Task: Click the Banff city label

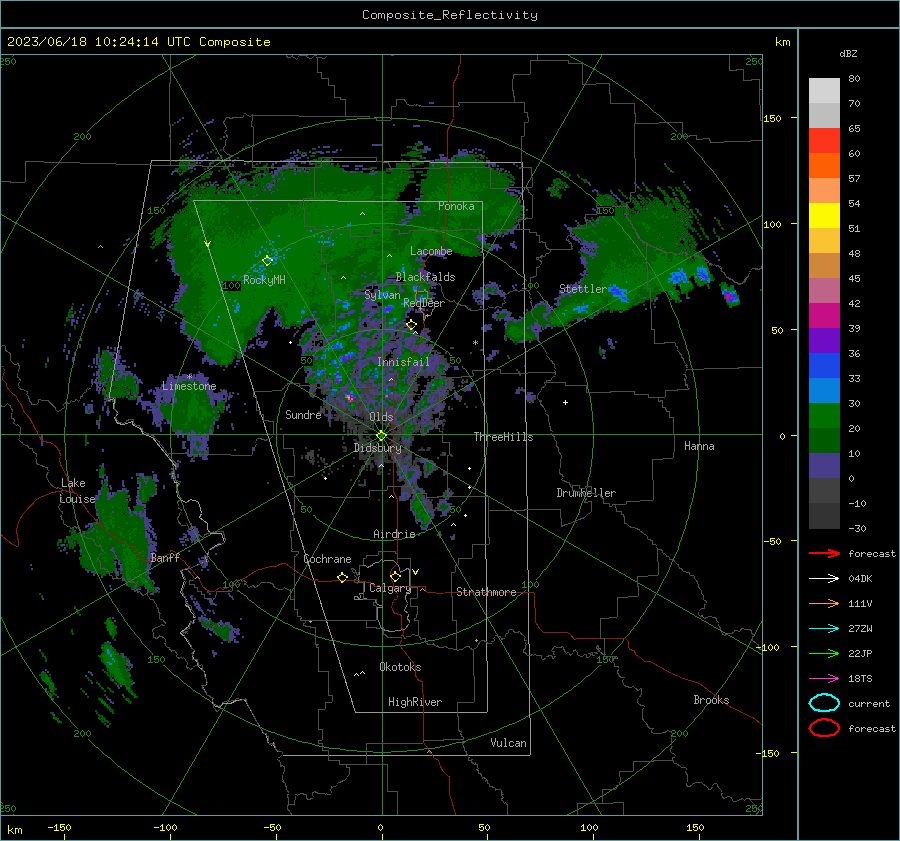Action: pos(165,557)
